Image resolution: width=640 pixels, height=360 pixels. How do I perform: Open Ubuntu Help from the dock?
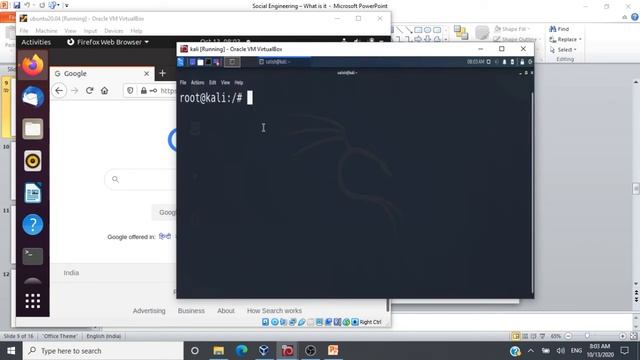(x=33, y=224)
